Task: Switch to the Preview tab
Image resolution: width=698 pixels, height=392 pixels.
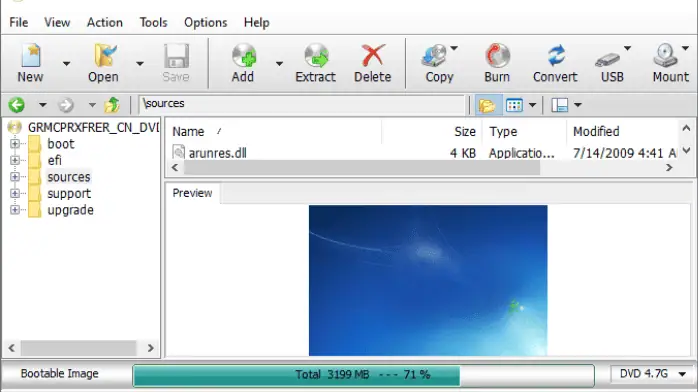Action: (x=192, y=193)
